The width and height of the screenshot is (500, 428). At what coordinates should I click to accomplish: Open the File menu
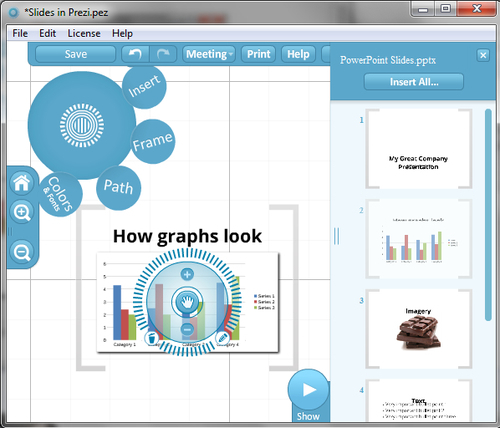(20, 33)
